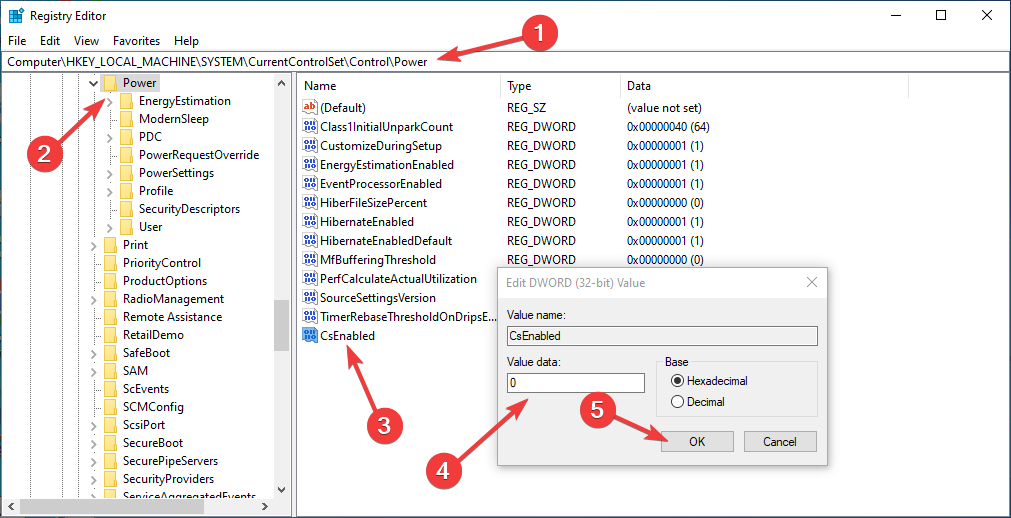Click the tree pane vertical scrollbar thumb
Viewport: 1011px width, 518px height.
(x=281, y=324)
